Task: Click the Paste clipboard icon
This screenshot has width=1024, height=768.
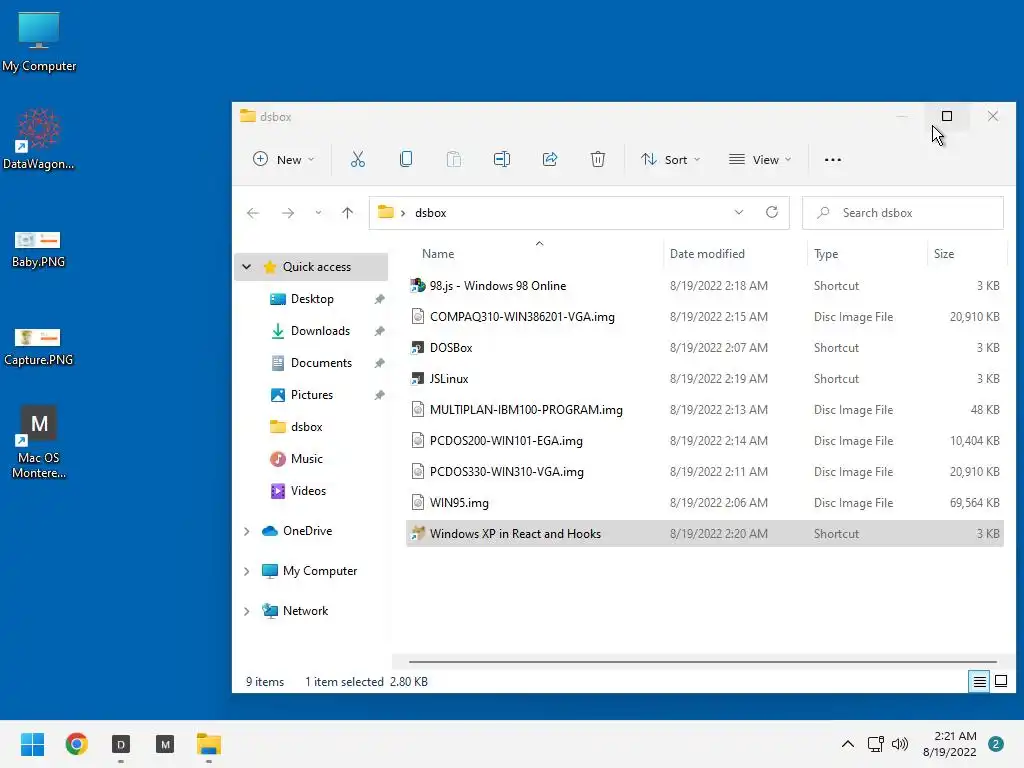Action: click(x=453, y=159)
